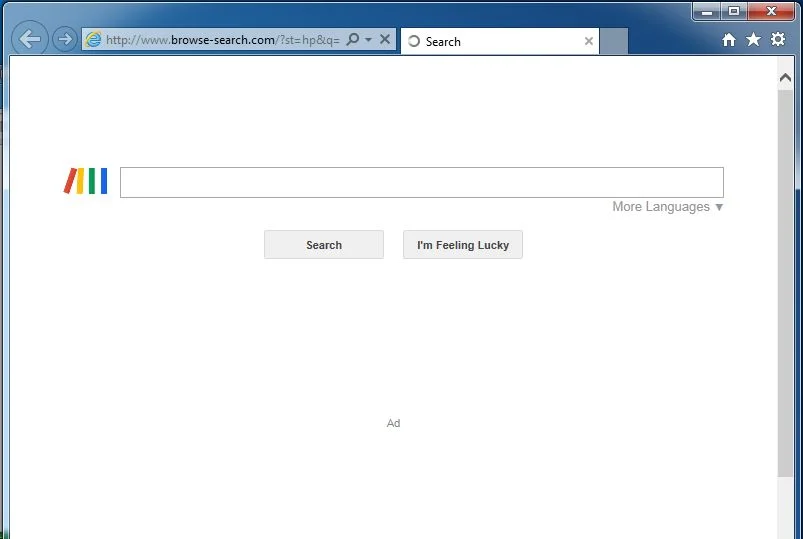Click the magnifier search icon in address bar
The image size is (803, 539).
pos(353,39)
